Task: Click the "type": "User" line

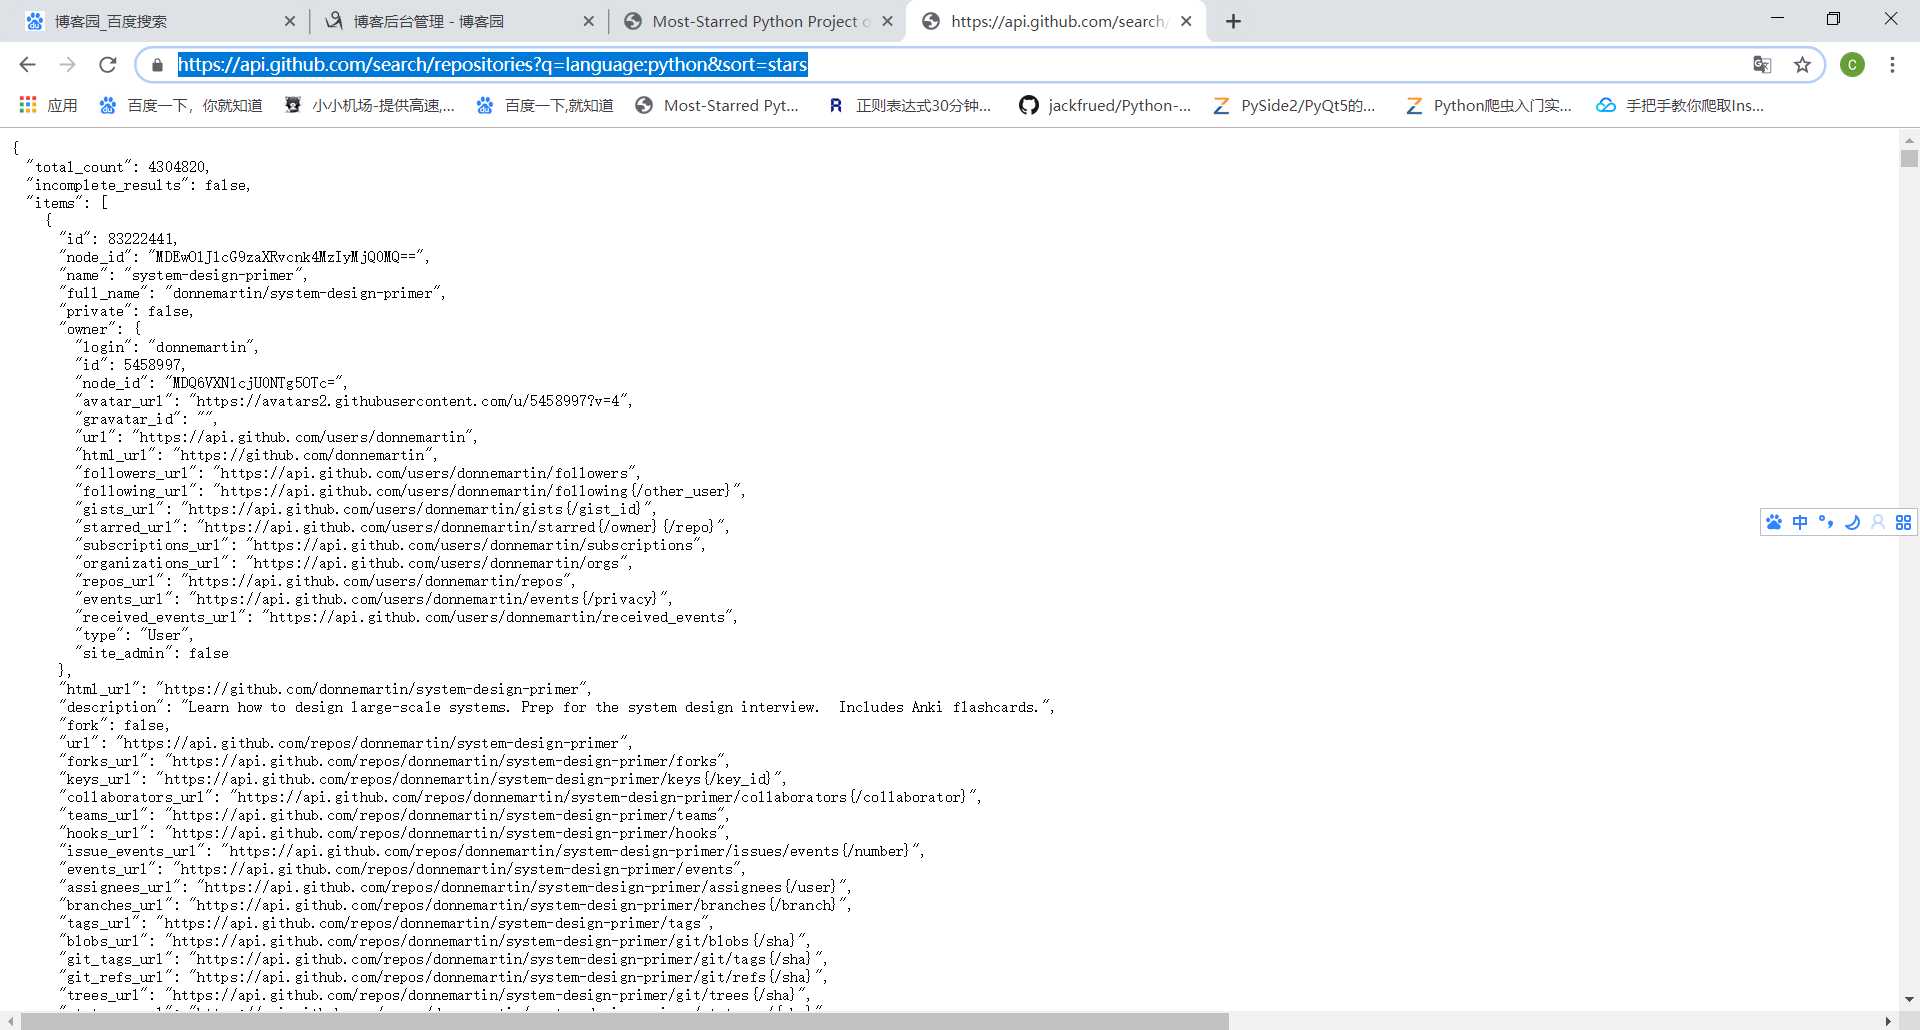Action: (x=134, y=635)
